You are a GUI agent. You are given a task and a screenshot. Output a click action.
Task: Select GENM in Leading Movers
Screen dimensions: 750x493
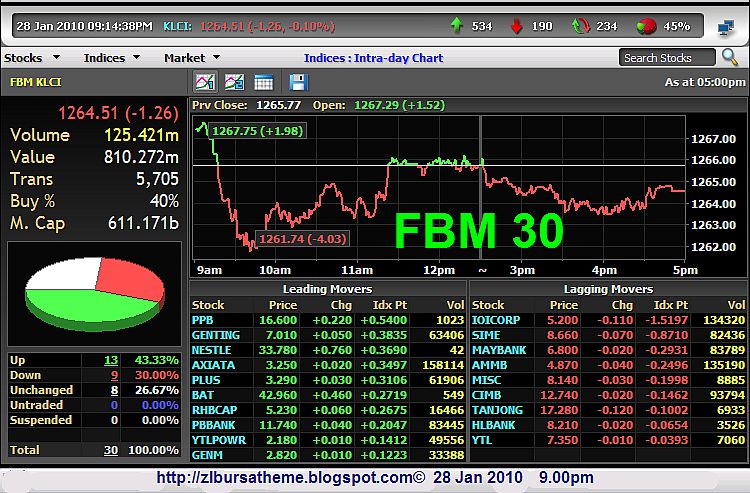click(207, 455)
